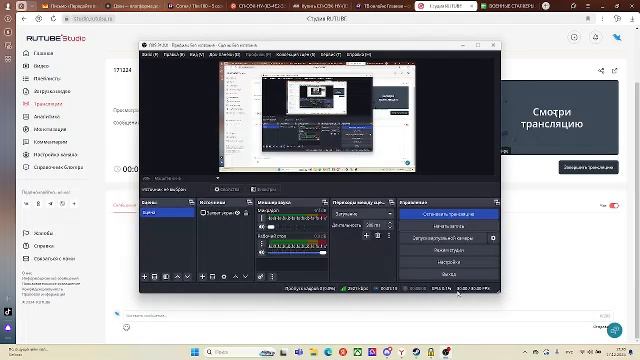
Task: Move scene up arrow in Scenes dock
Action: (177, 277)
